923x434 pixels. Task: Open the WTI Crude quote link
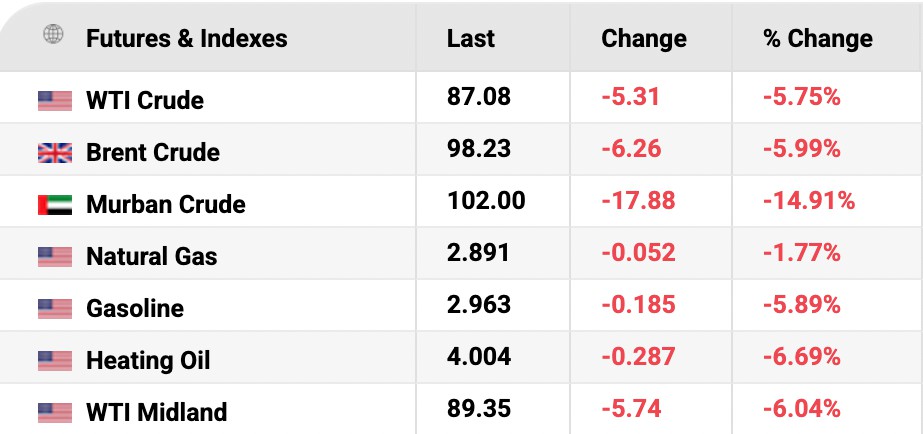tap(145, 101)
